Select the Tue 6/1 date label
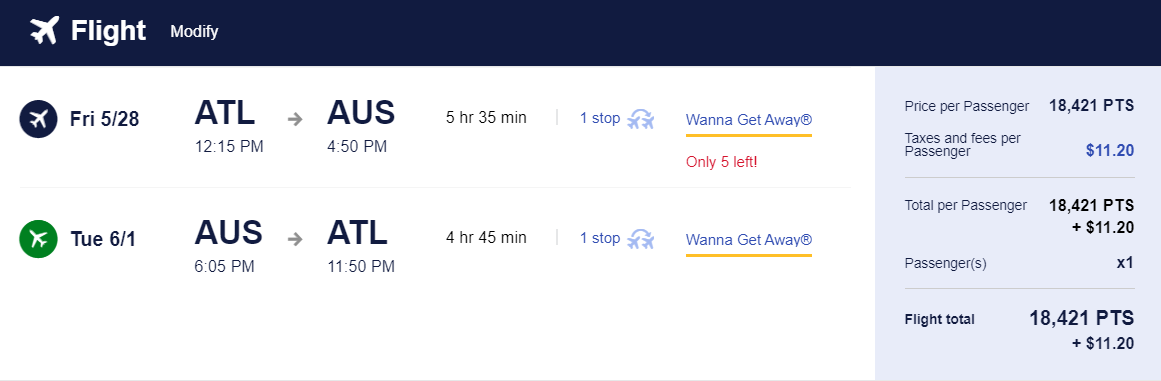The height and width of the screenshot is (381, 1161). (x=104, y=240)
